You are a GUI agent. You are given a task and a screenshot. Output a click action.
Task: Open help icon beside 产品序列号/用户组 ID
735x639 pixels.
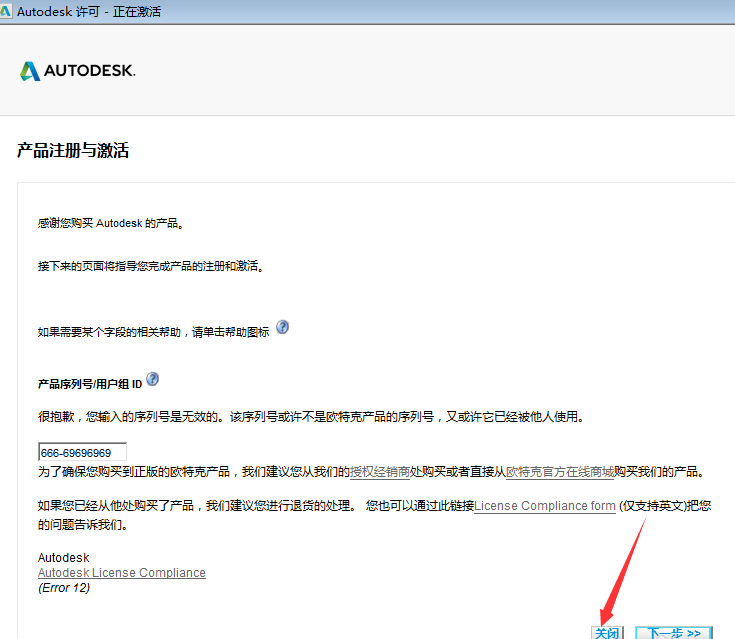153,380
